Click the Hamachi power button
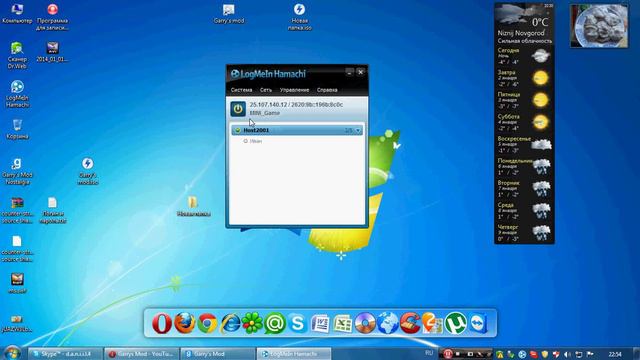Screen dimensions: 640x360 click(238, 109)
